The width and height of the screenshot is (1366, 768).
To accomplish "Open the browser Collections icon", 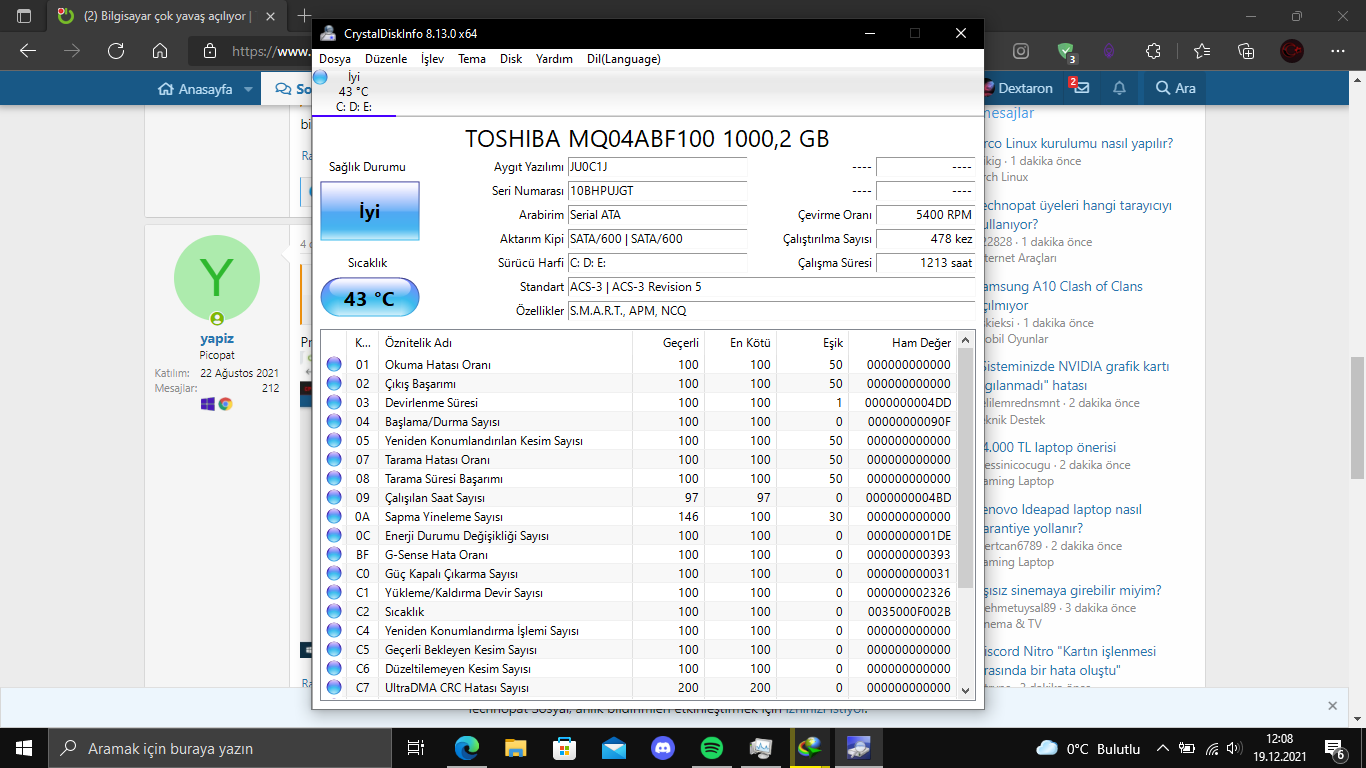I will (1246, 51).
